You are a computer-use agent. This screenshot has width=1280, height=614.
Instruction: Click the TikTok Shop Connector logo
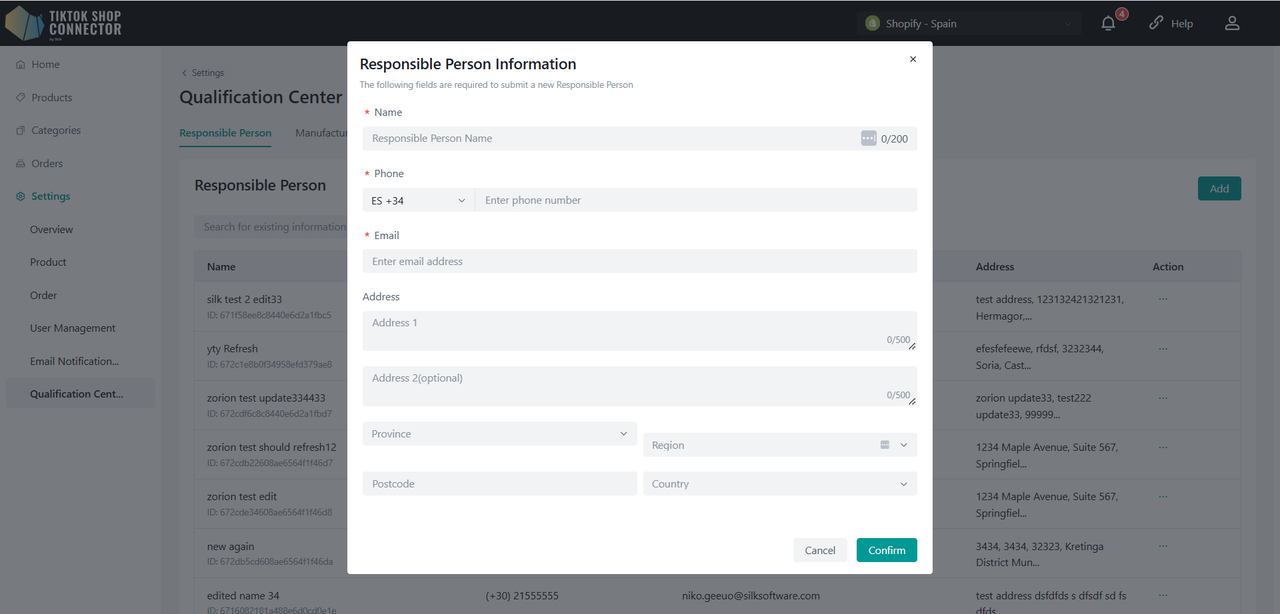(62, 21)
